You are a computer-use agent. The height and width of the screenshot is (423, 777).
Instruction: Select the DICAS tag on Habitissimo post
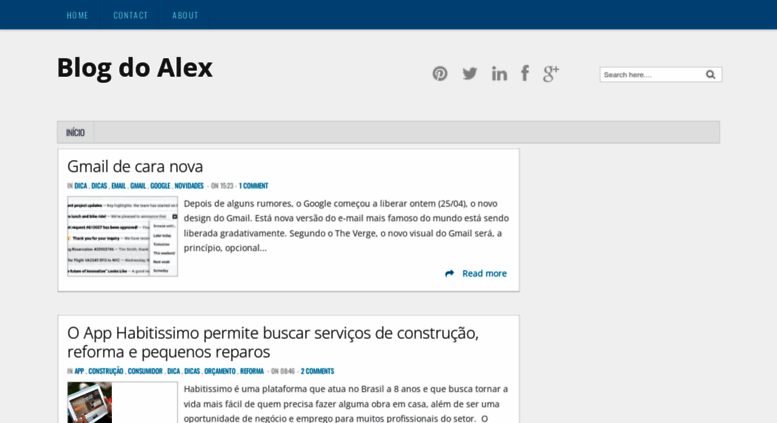[192, 371]
